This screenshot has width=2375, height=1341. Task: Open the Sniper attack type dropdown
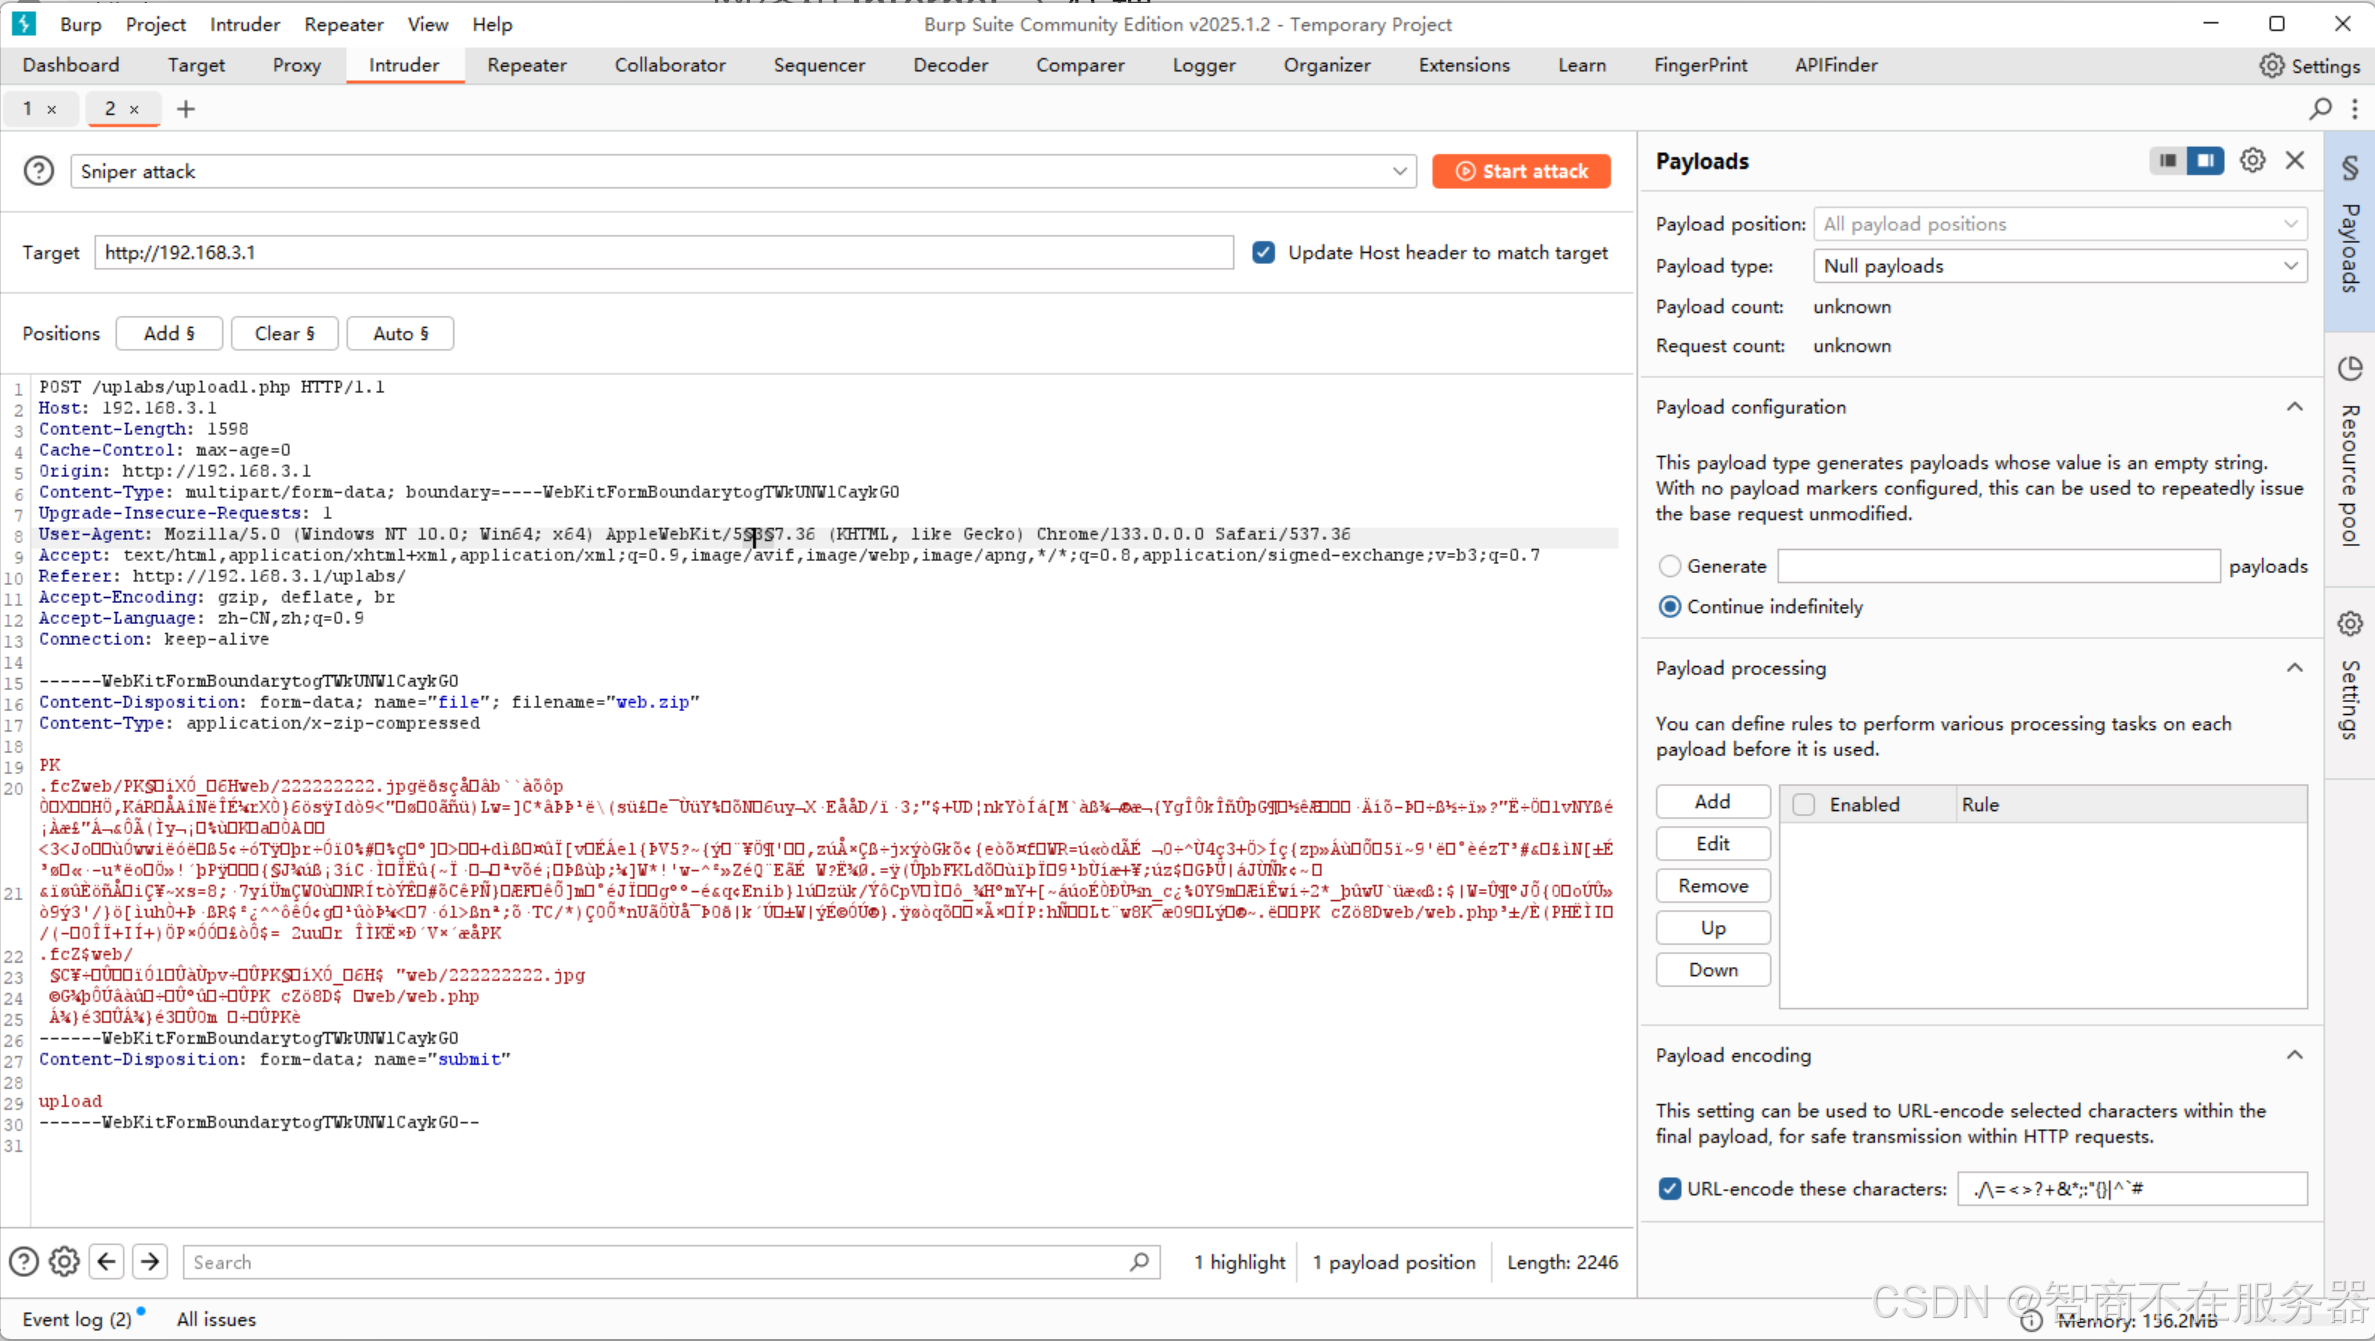(1399, 171)
